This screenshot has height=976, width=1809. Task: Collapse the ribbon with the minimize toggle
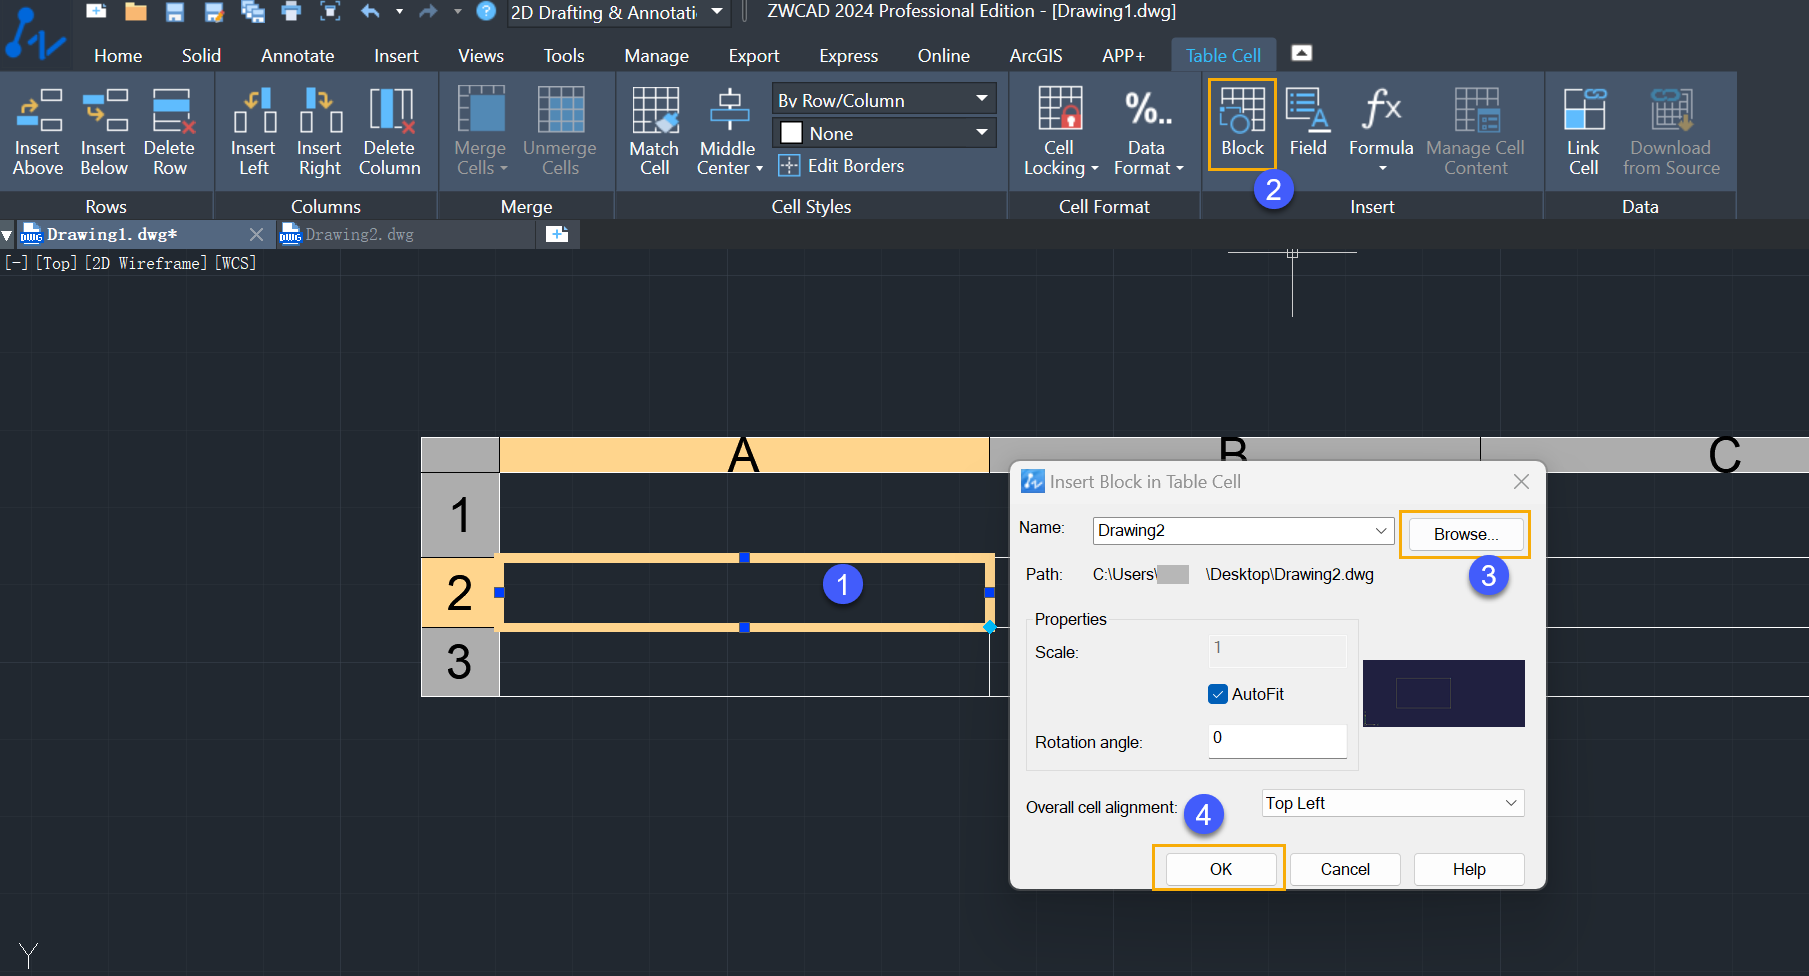pyautogui.click(x=1301, y=53)
